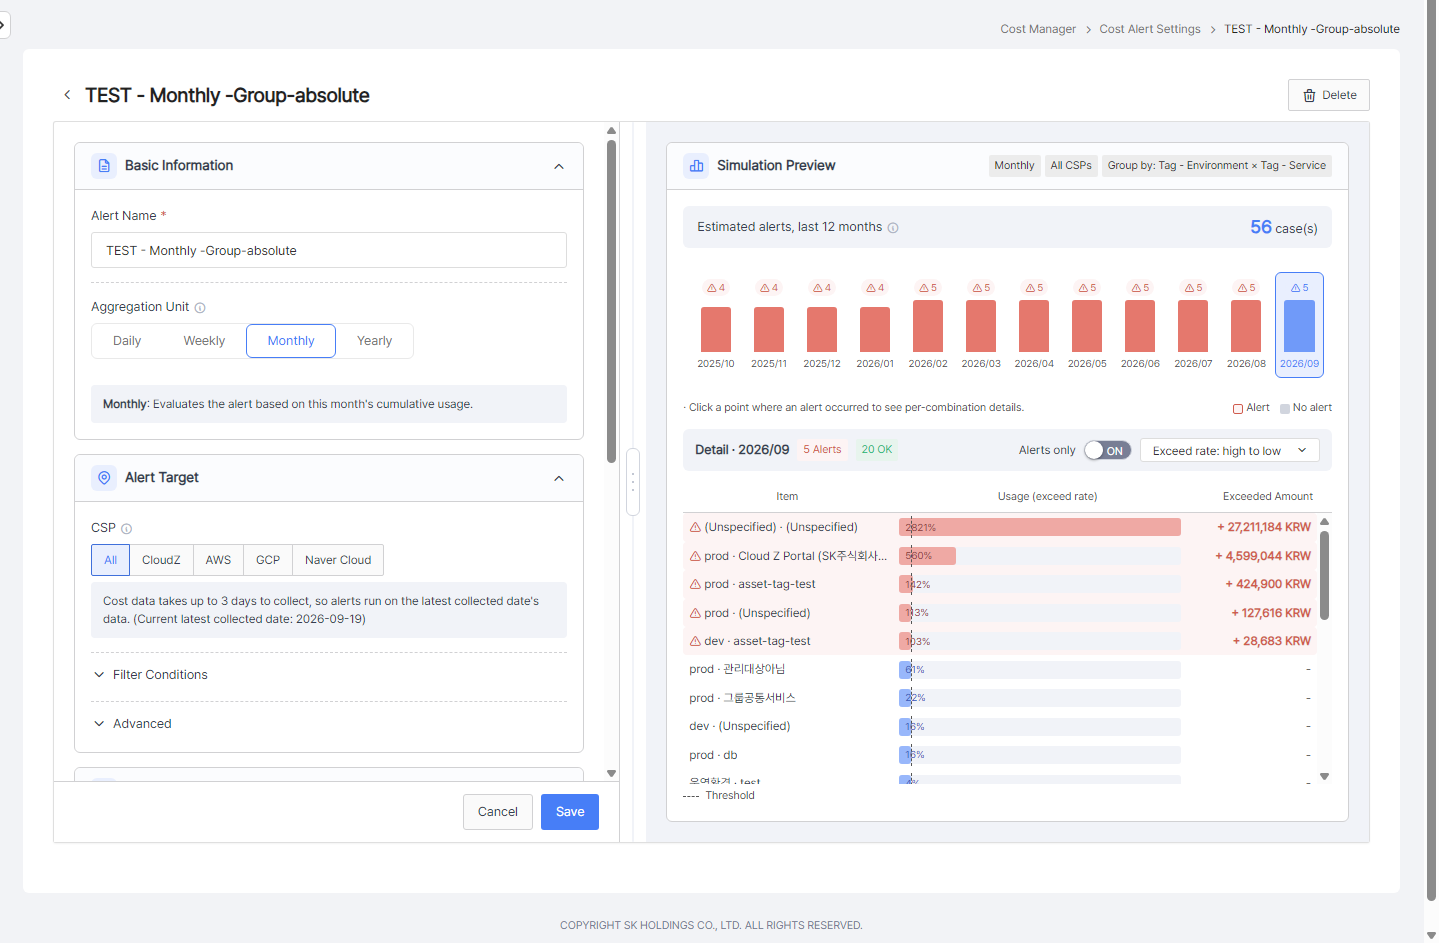Screen dimensions: 1439x943
Task: Open the Exceed rate sort dropdown
Action: coord(1230,451)
